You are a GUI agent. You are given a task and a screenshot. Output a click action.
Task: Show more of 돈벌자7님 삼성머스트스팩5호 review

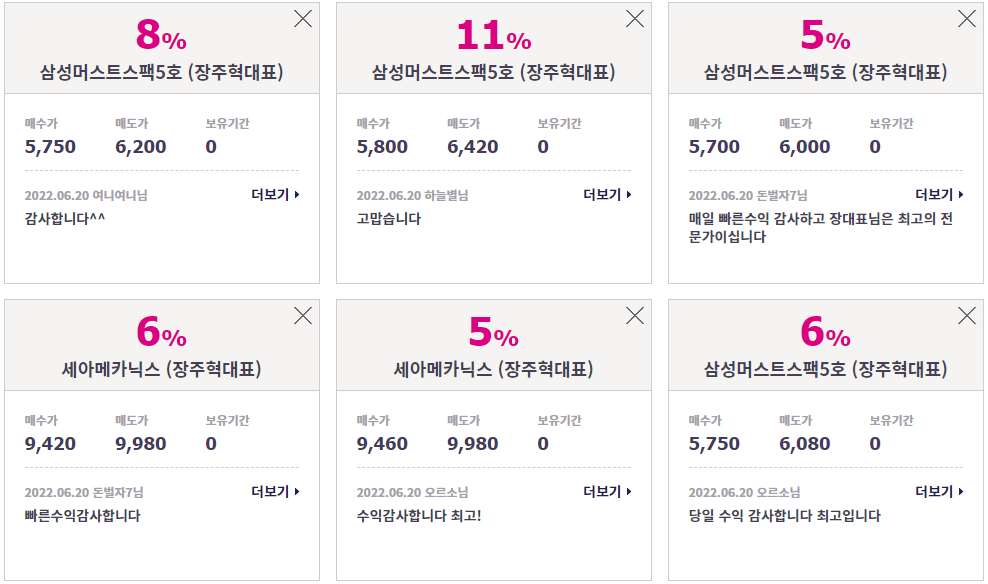(939, 195)
